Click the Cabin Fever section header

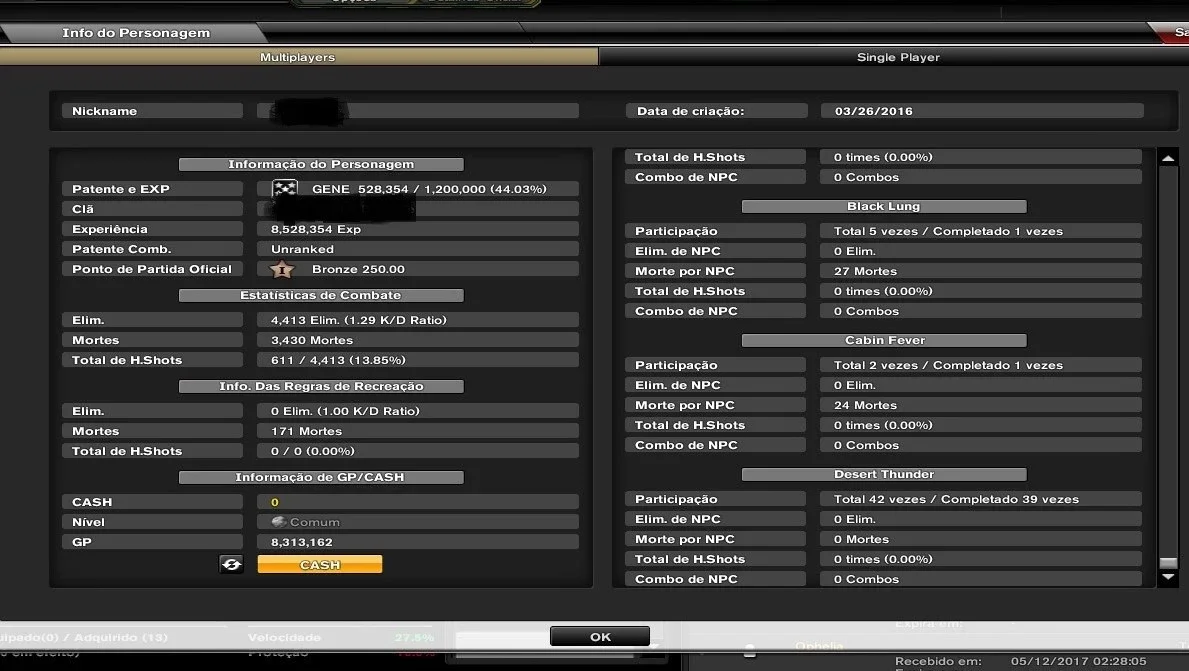[x=883, y=340]
